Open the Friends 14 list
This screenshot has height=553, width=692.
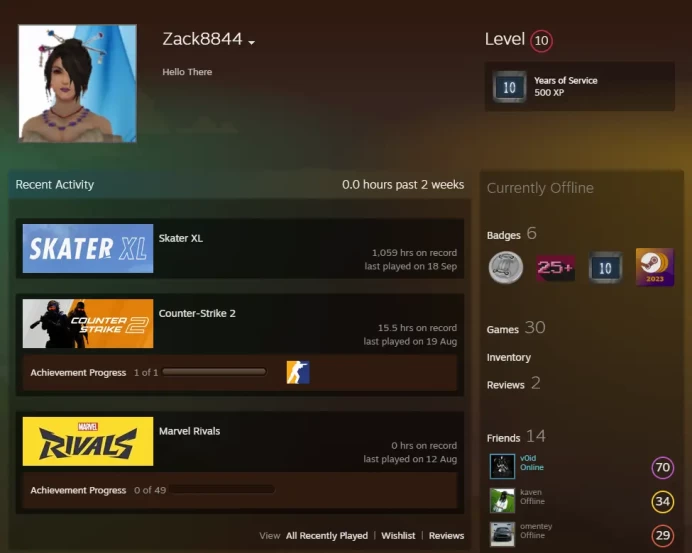coord(516,436)
